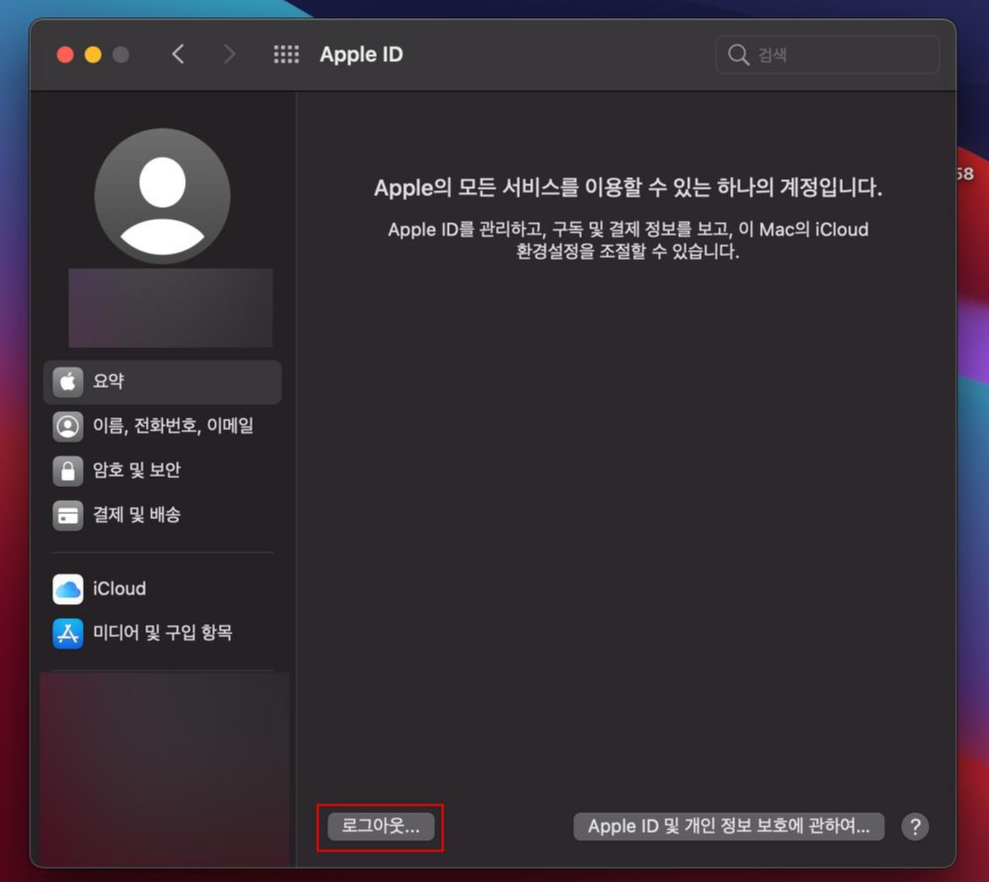Click the card icon for 결제 및 배송
Image resolution: width=989 pixels, height=882 pixels.
click(x=68, y=515)
